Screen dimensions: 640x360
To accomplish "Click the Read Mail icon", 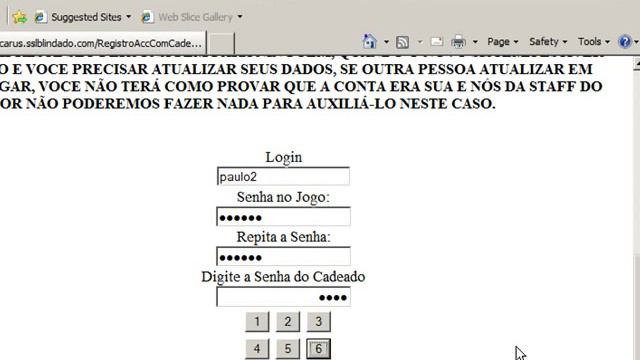I will click(437, 41).
